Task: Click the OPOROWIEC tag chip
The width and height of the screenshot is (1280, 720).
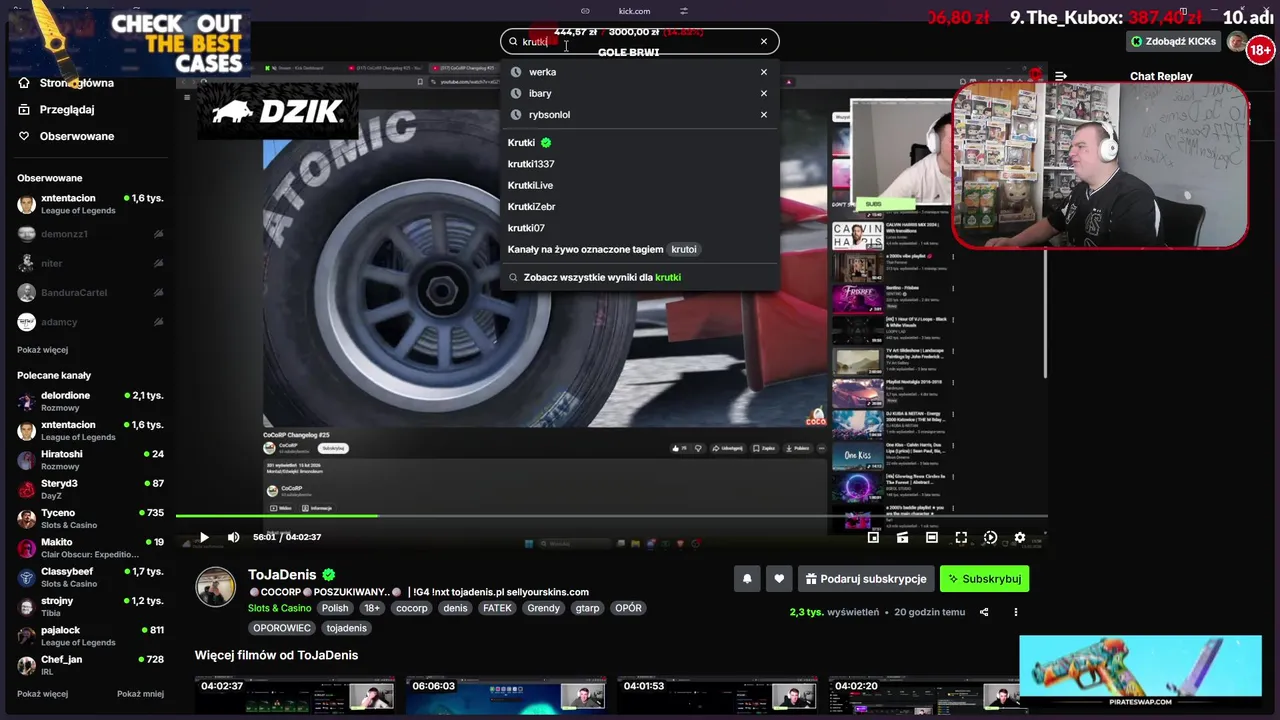Action: point(282,628)
